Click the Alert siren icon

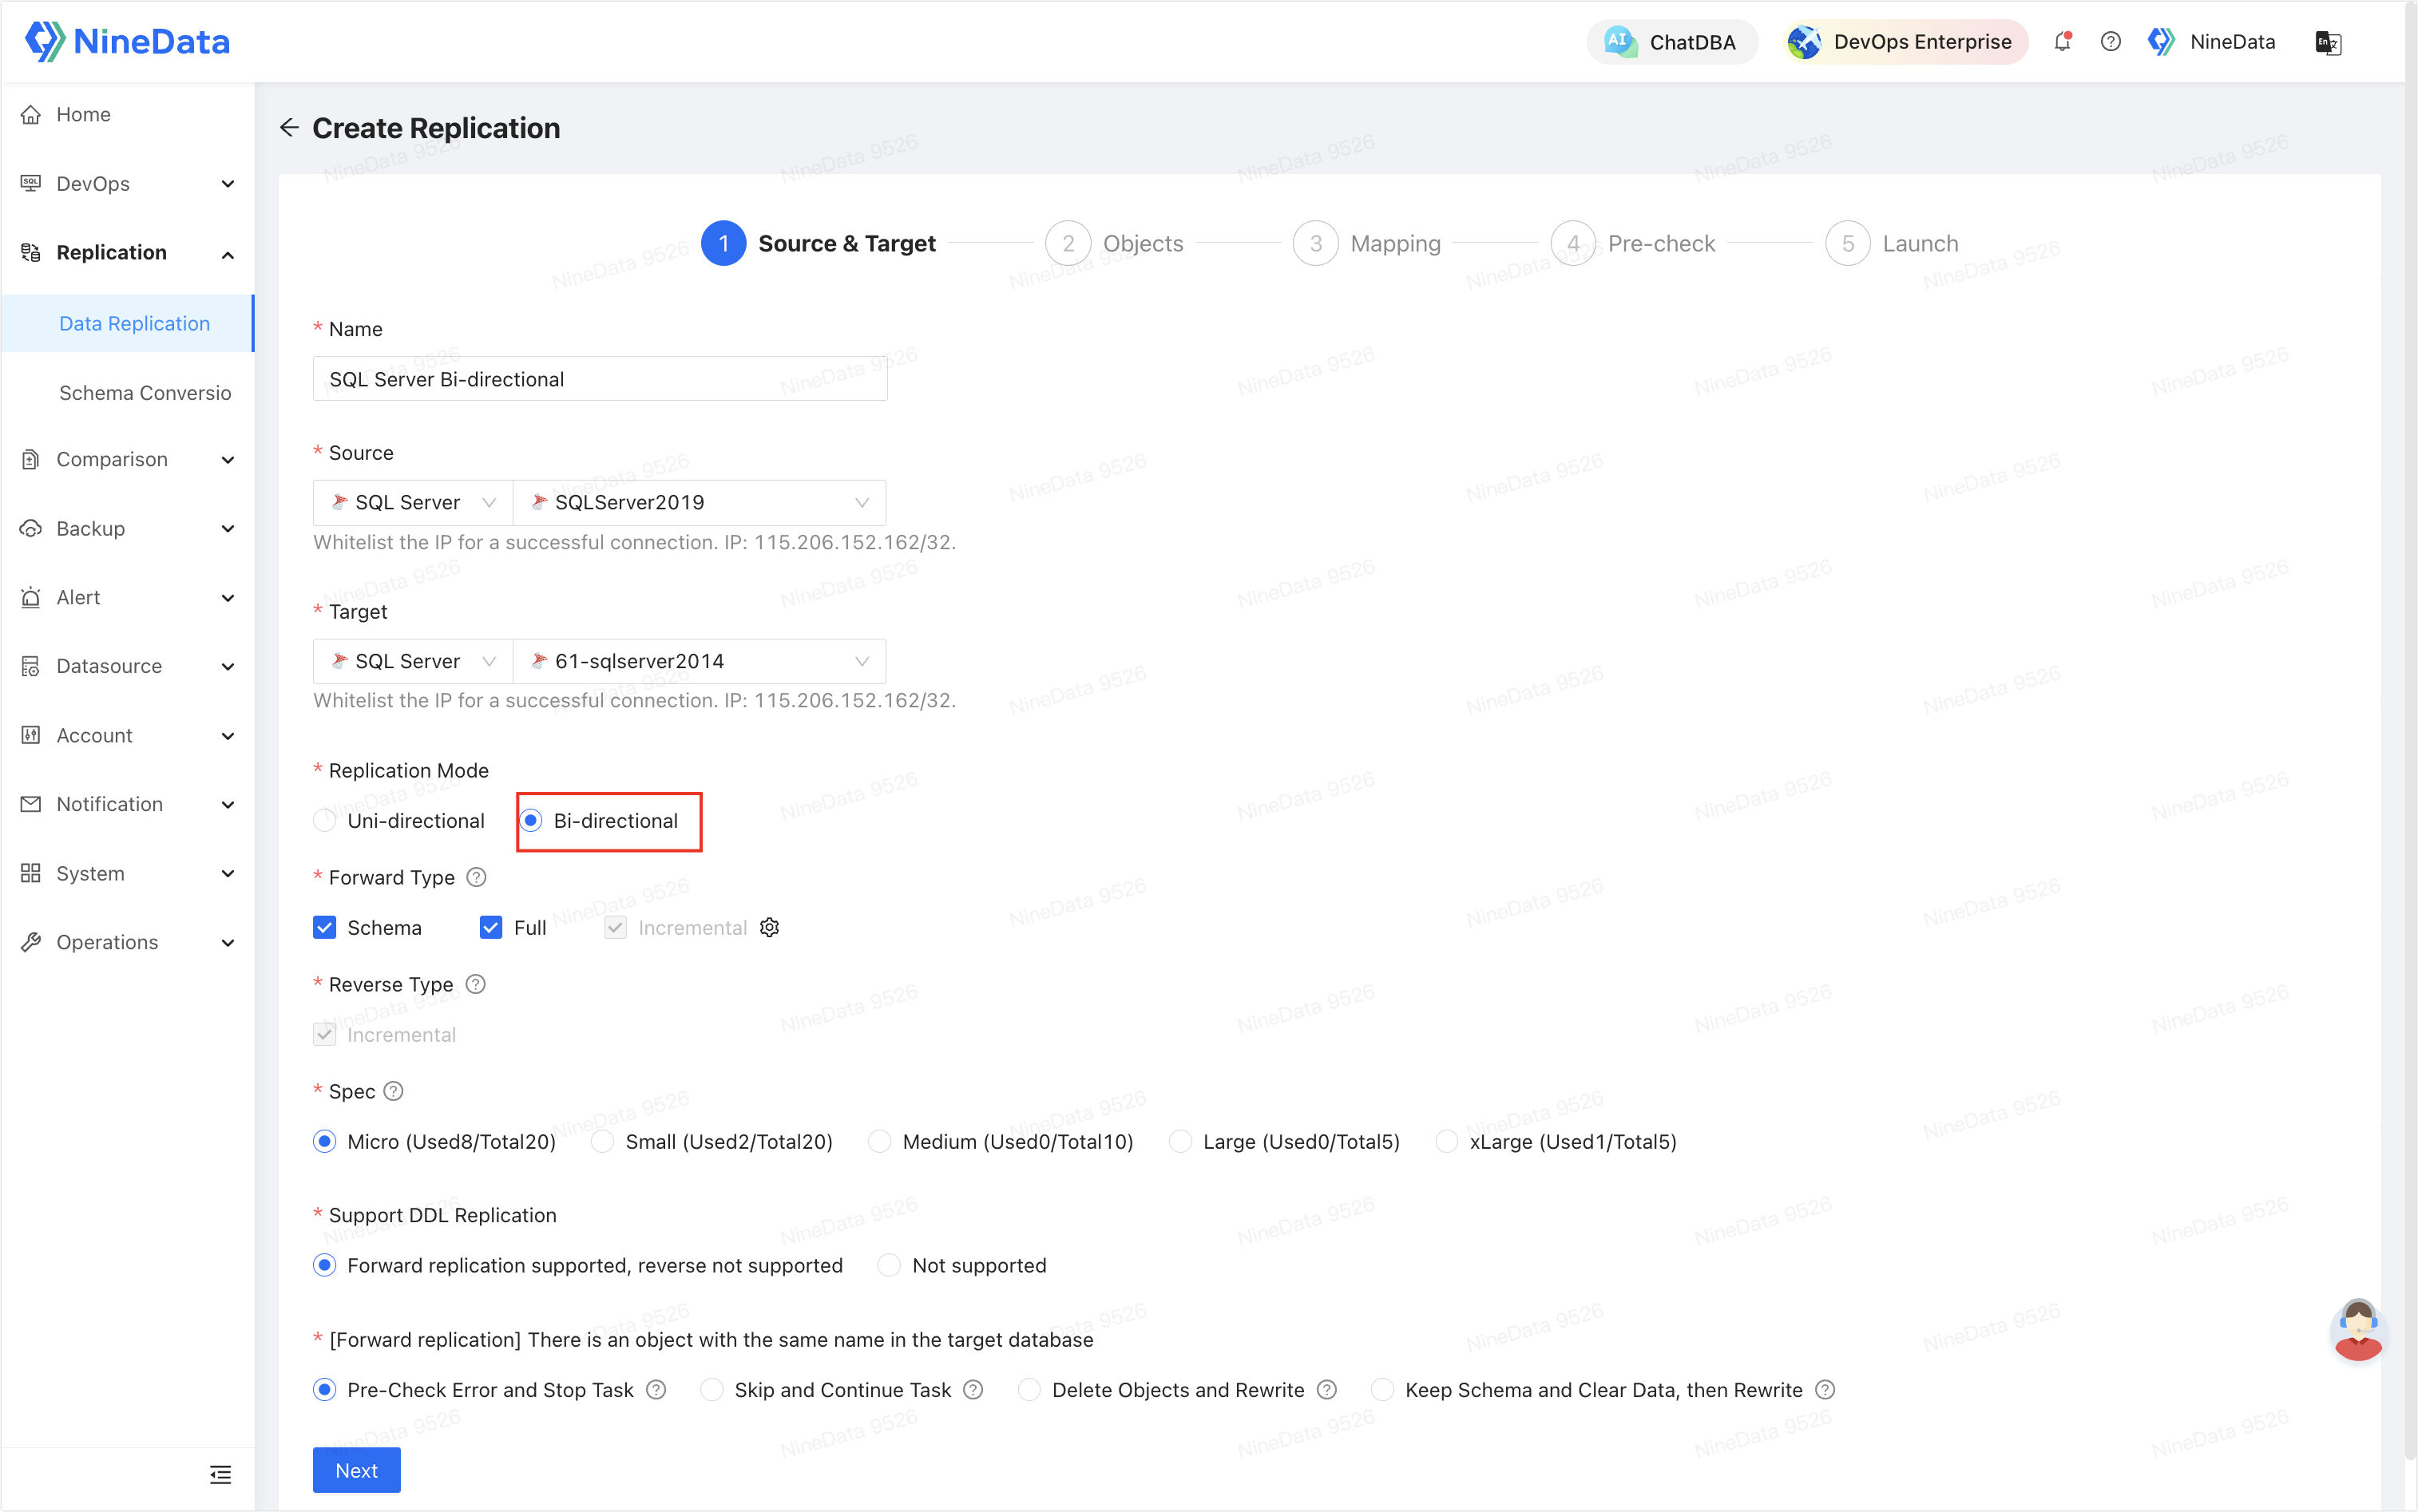tap(31, 598)
